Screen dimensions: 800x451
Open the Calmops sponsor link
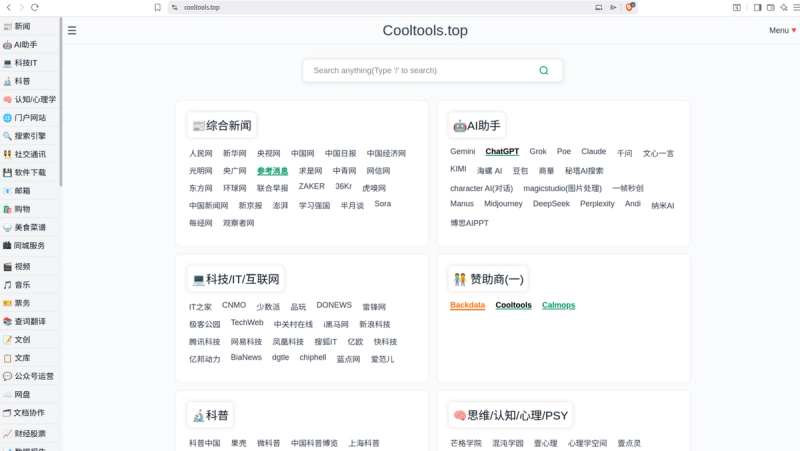(559, 305)
